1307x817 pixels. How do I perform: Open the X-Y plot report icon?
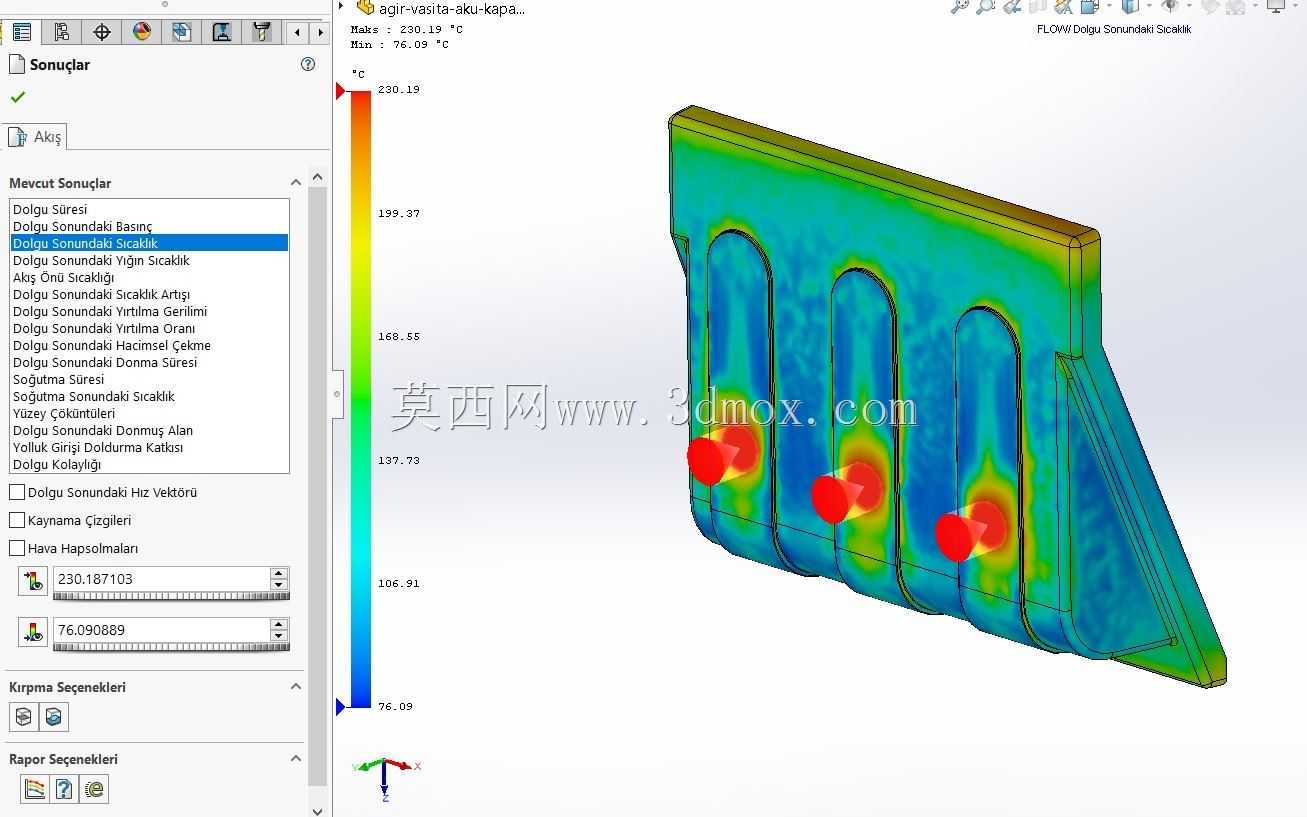34,789
